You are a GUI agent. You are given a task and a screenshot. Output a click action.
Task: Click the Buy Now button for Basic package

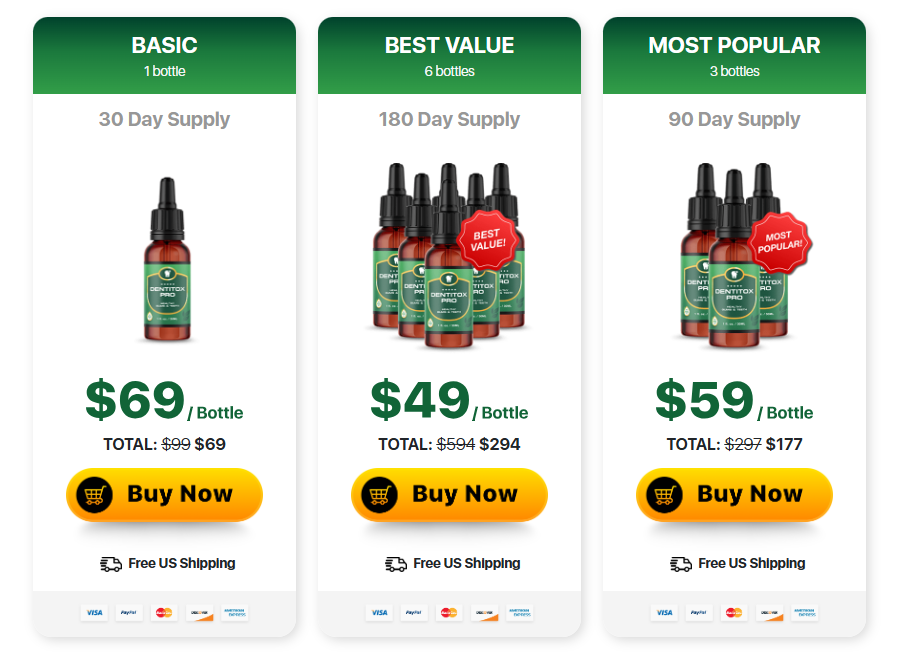point(164,495)
